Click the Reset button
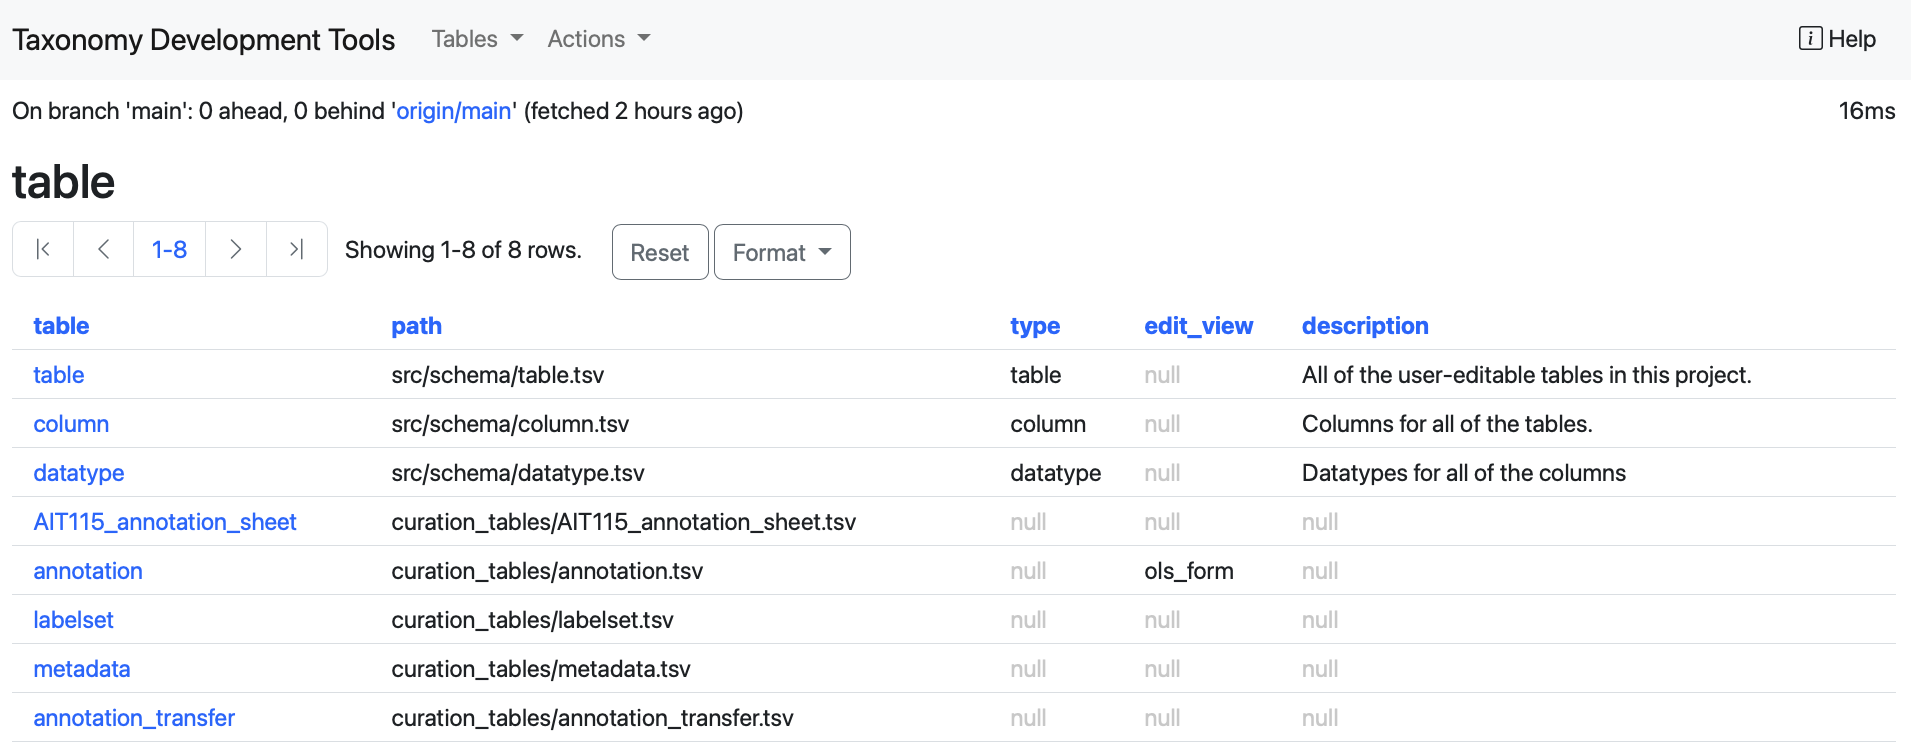This screenshot has height=755, width=1911. [660, 252]
